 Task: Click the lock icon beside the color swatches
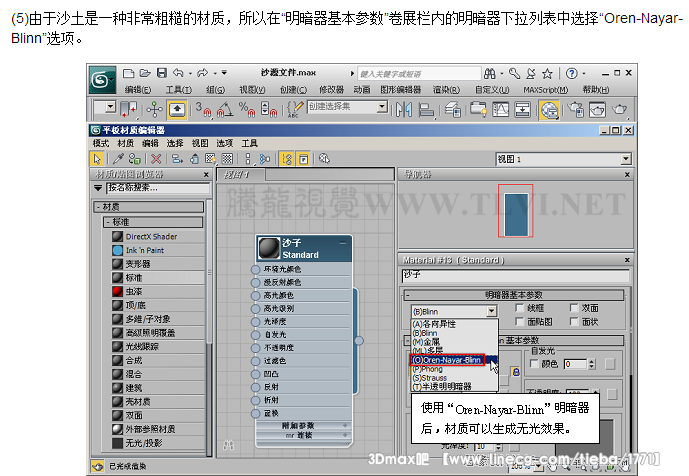point(515,372)
